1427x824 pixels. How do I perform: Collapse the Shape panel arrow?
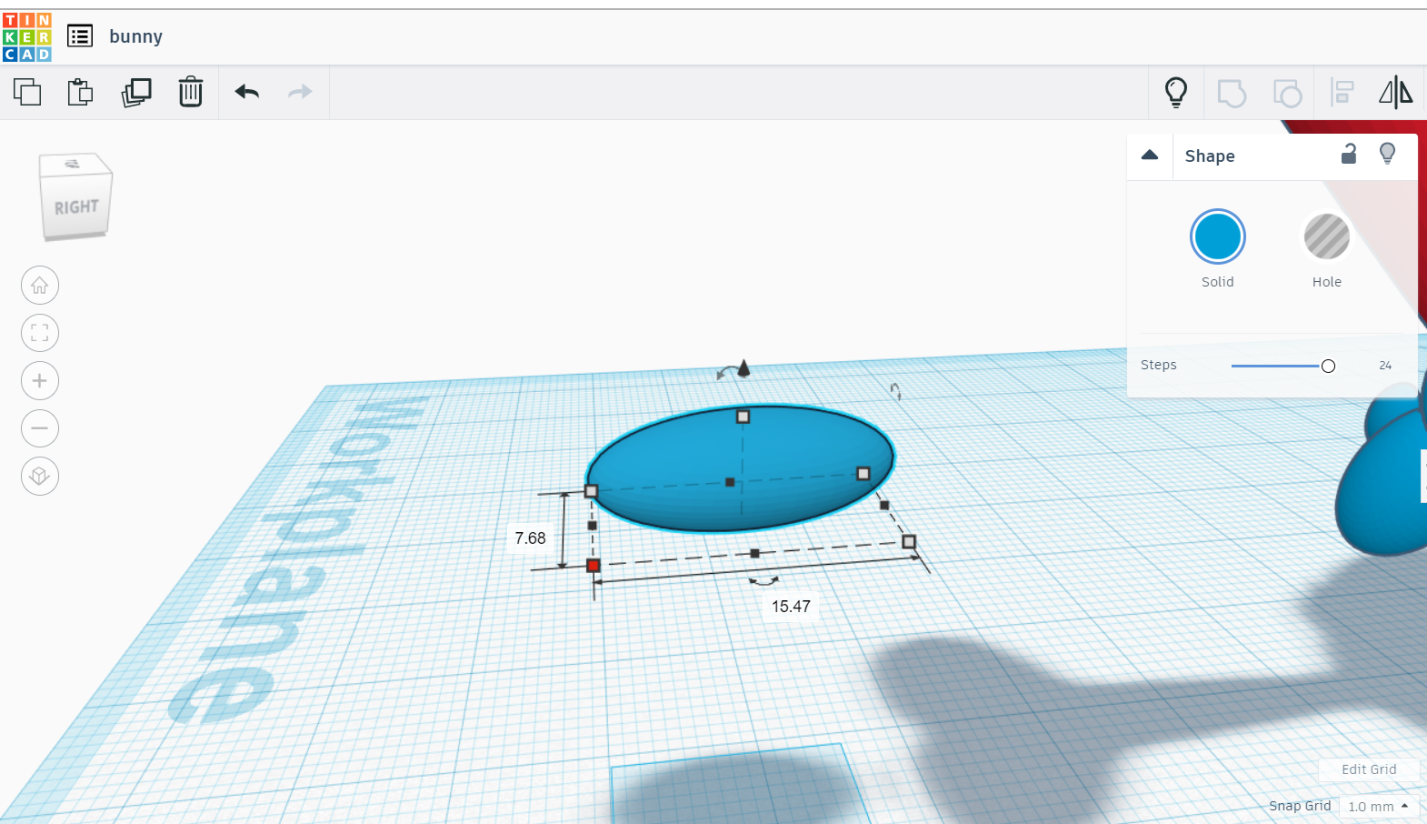point(1150,155)
